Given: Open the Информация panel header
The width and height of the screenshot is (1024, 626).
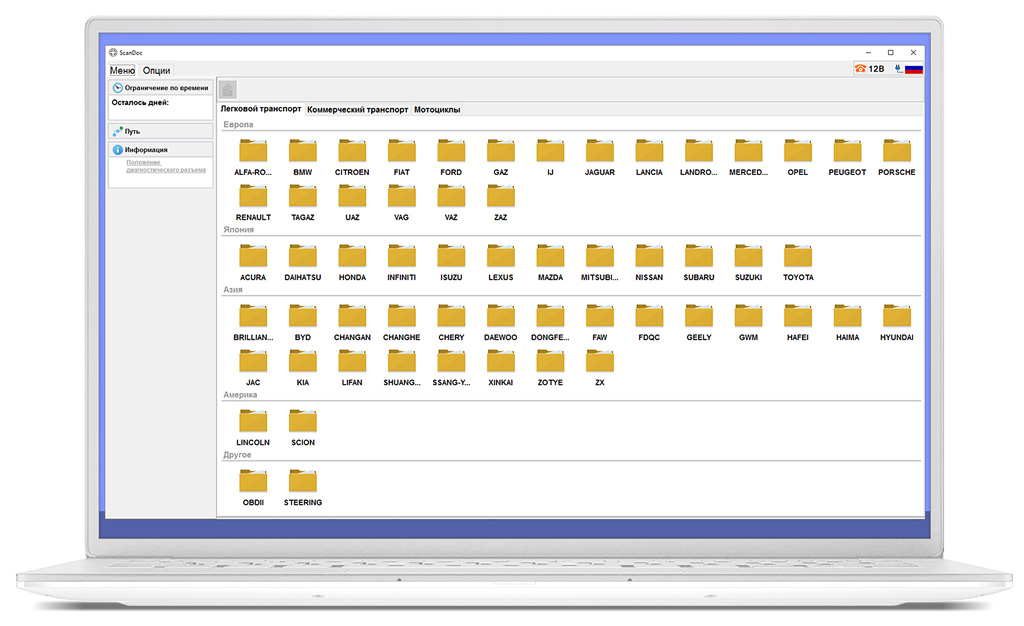Looking at the screenshot, I should 161,149.
